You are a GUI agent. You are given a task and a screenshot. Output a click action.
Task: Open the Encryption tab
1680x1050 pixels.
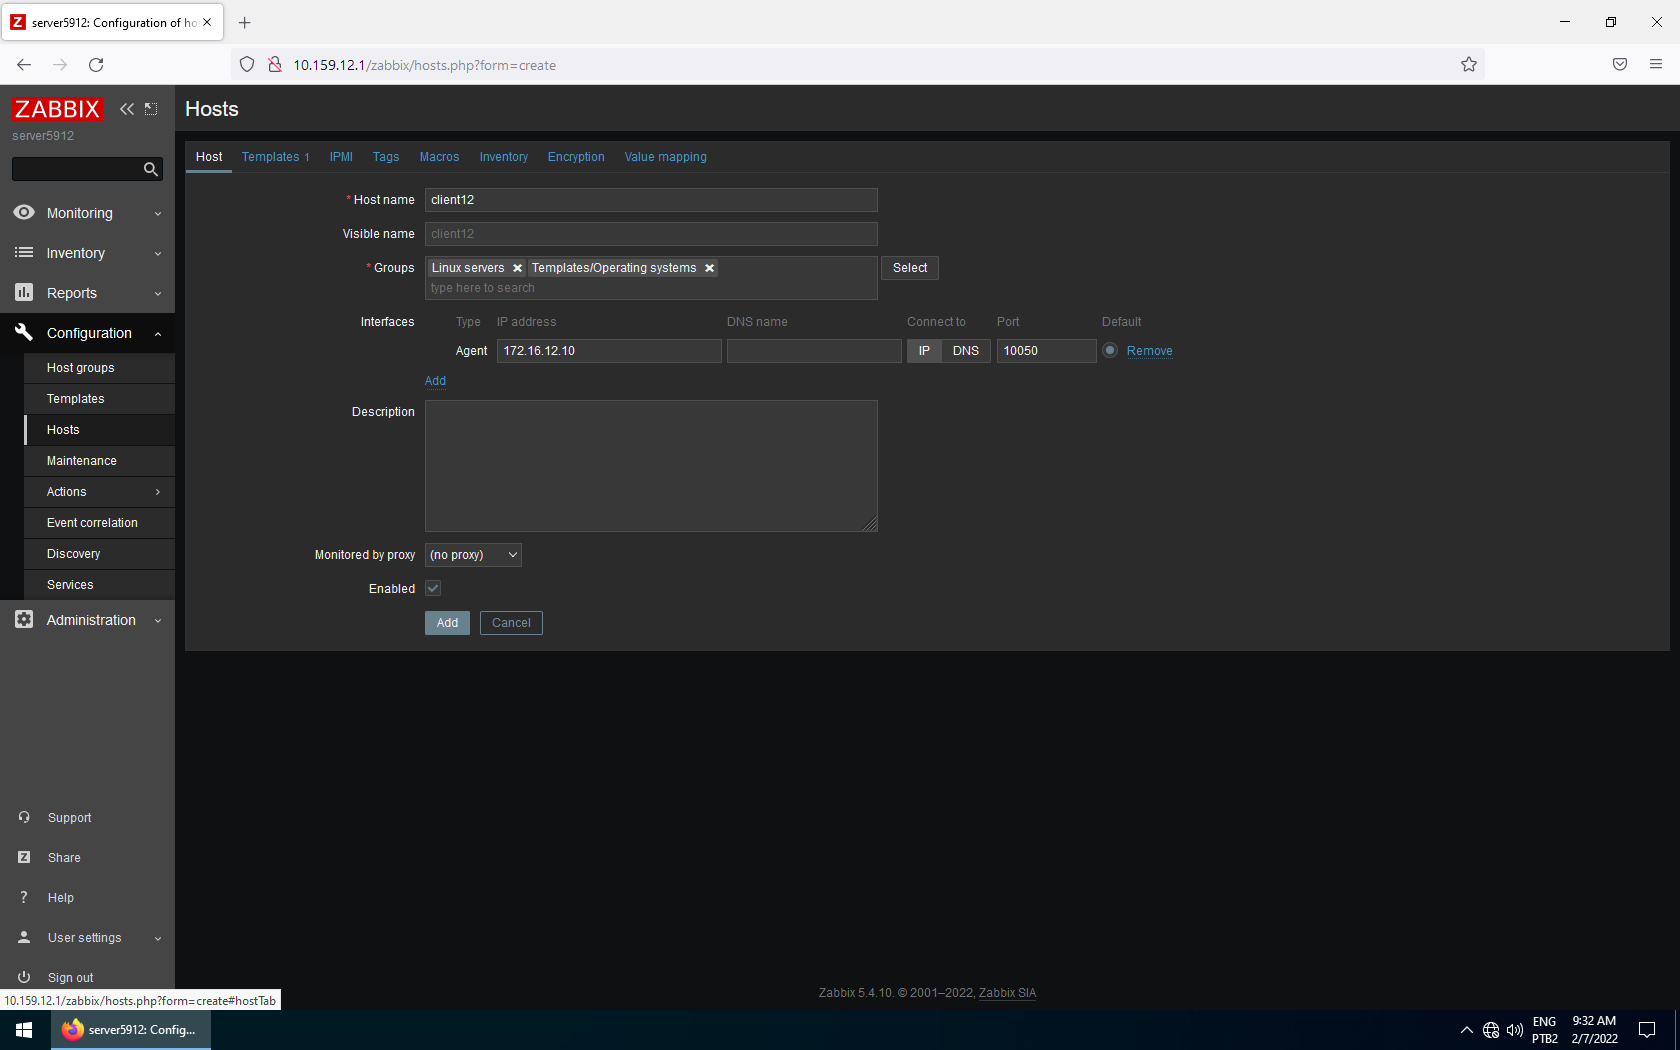point(575,157)
